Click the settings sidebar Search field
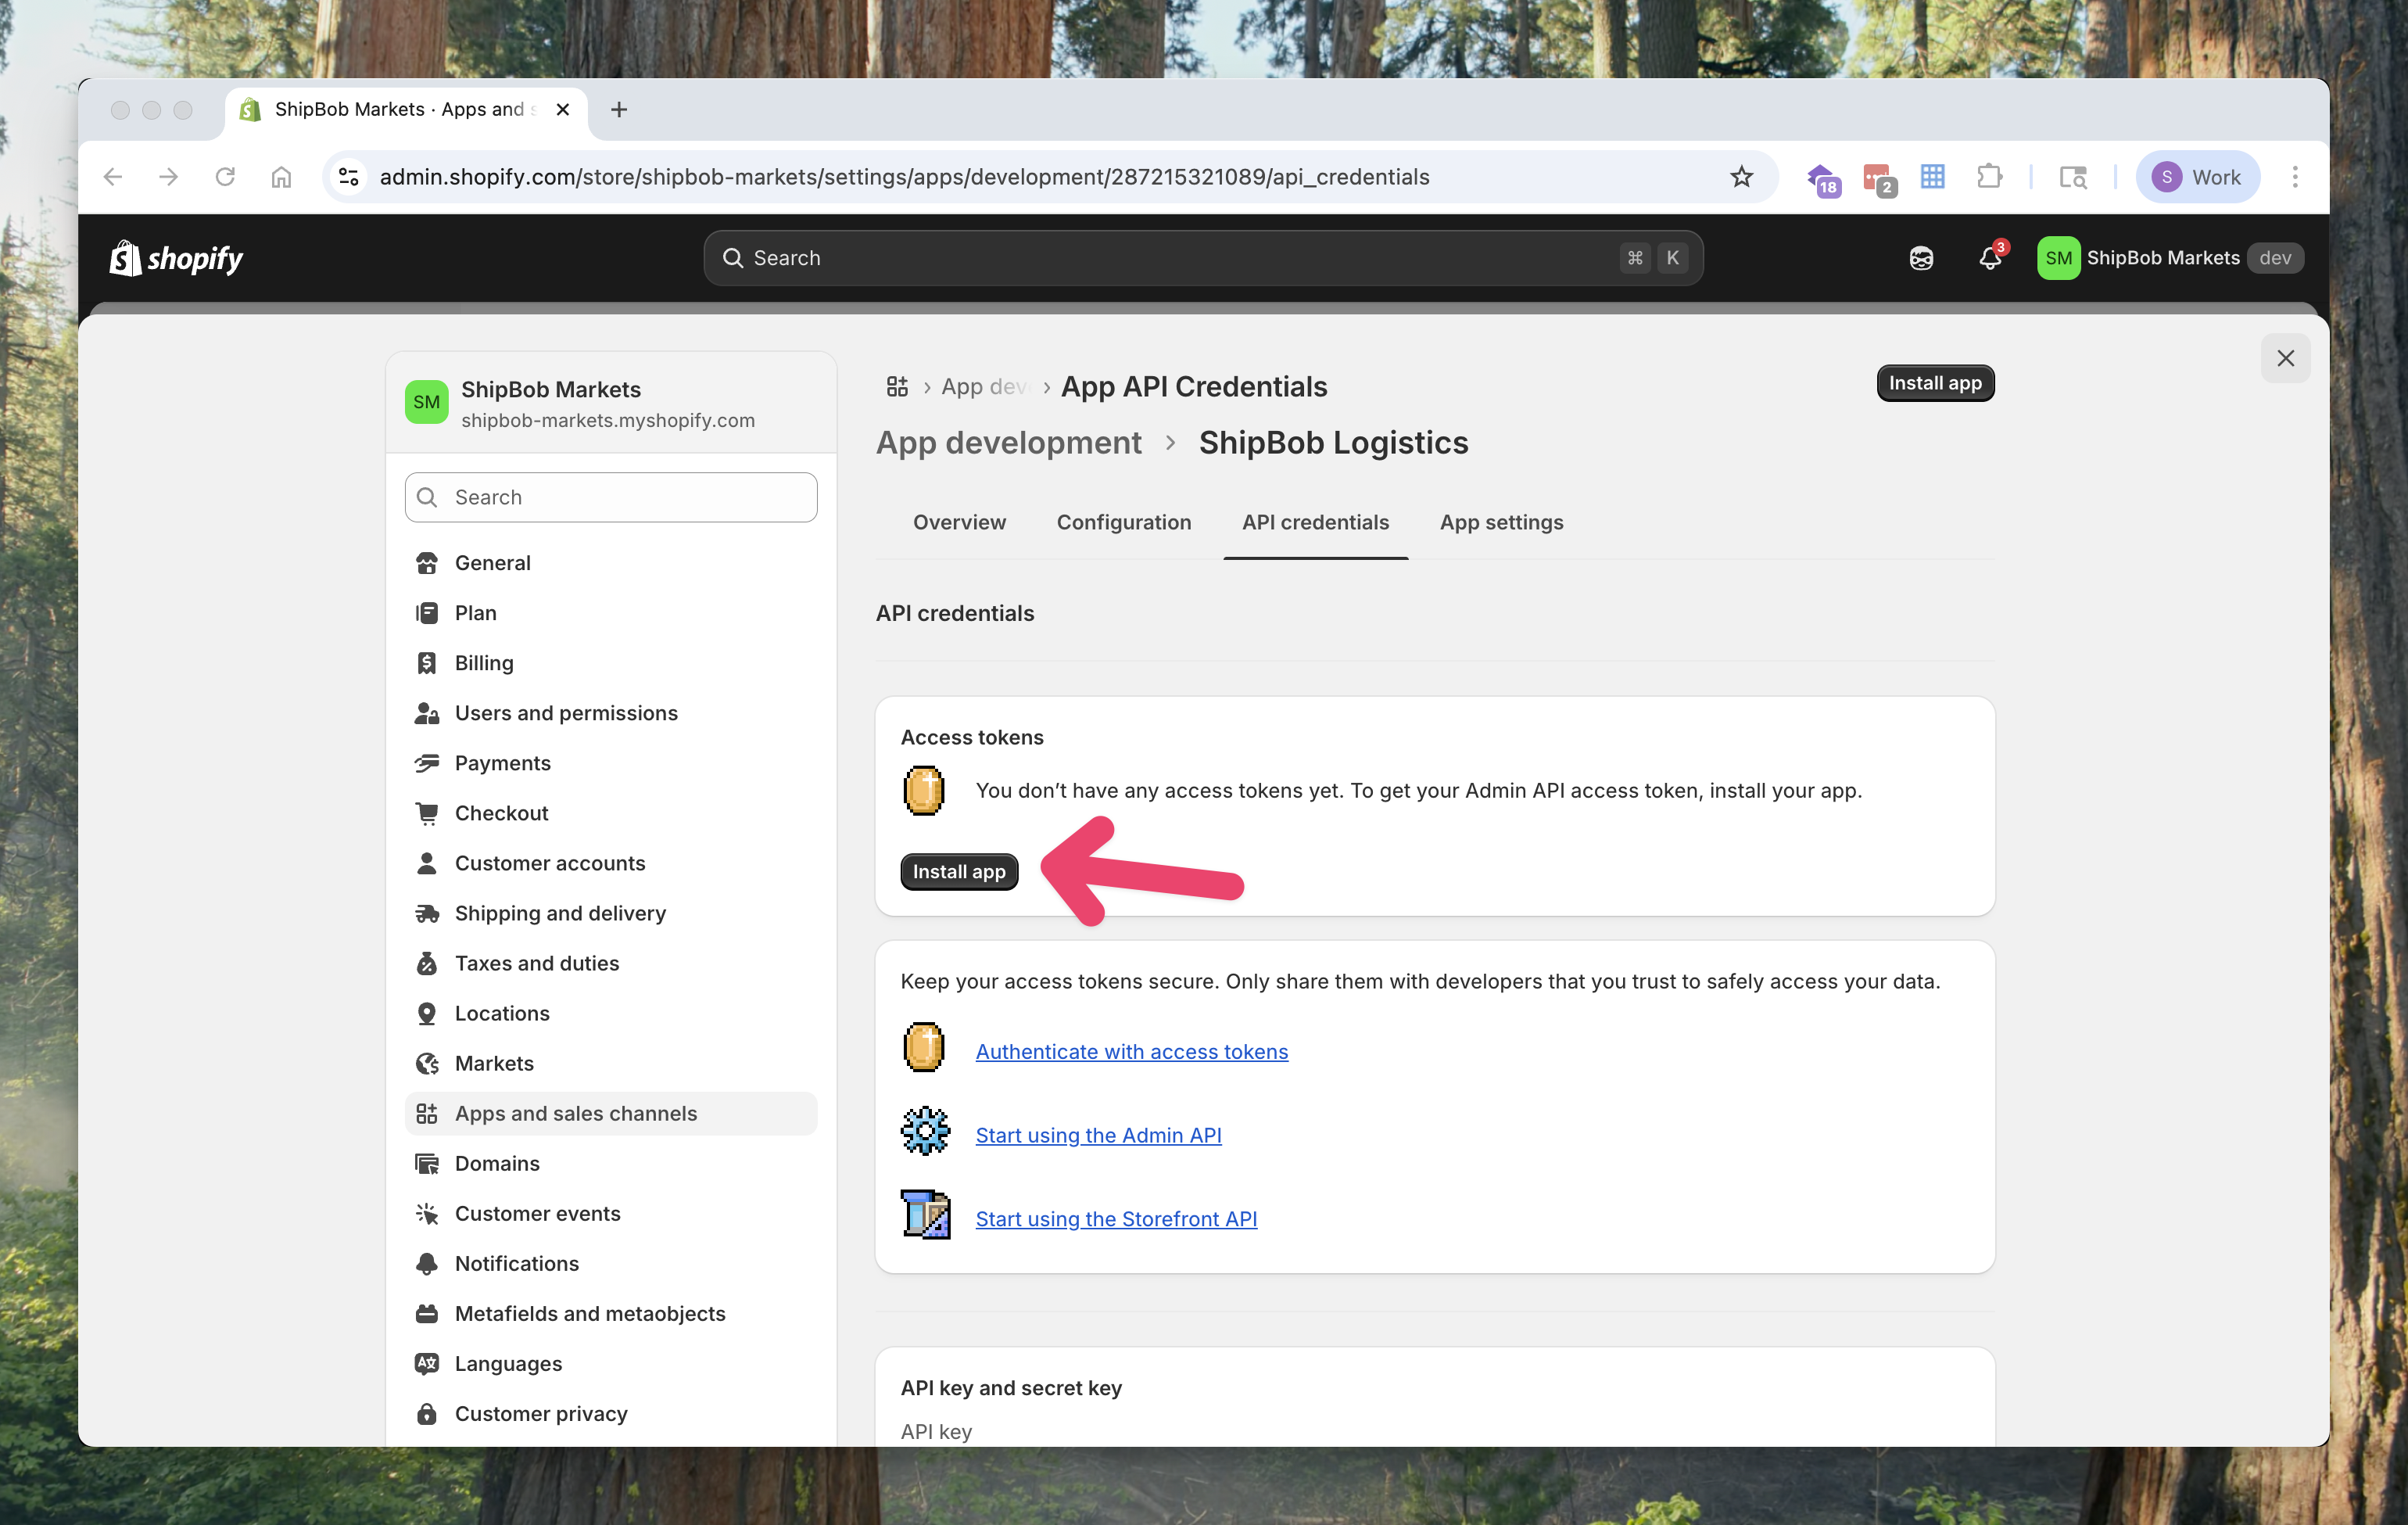Image resolution: width=2408 pixels, height=1525 pixels. pyautogui.click(x=611, y=497)
